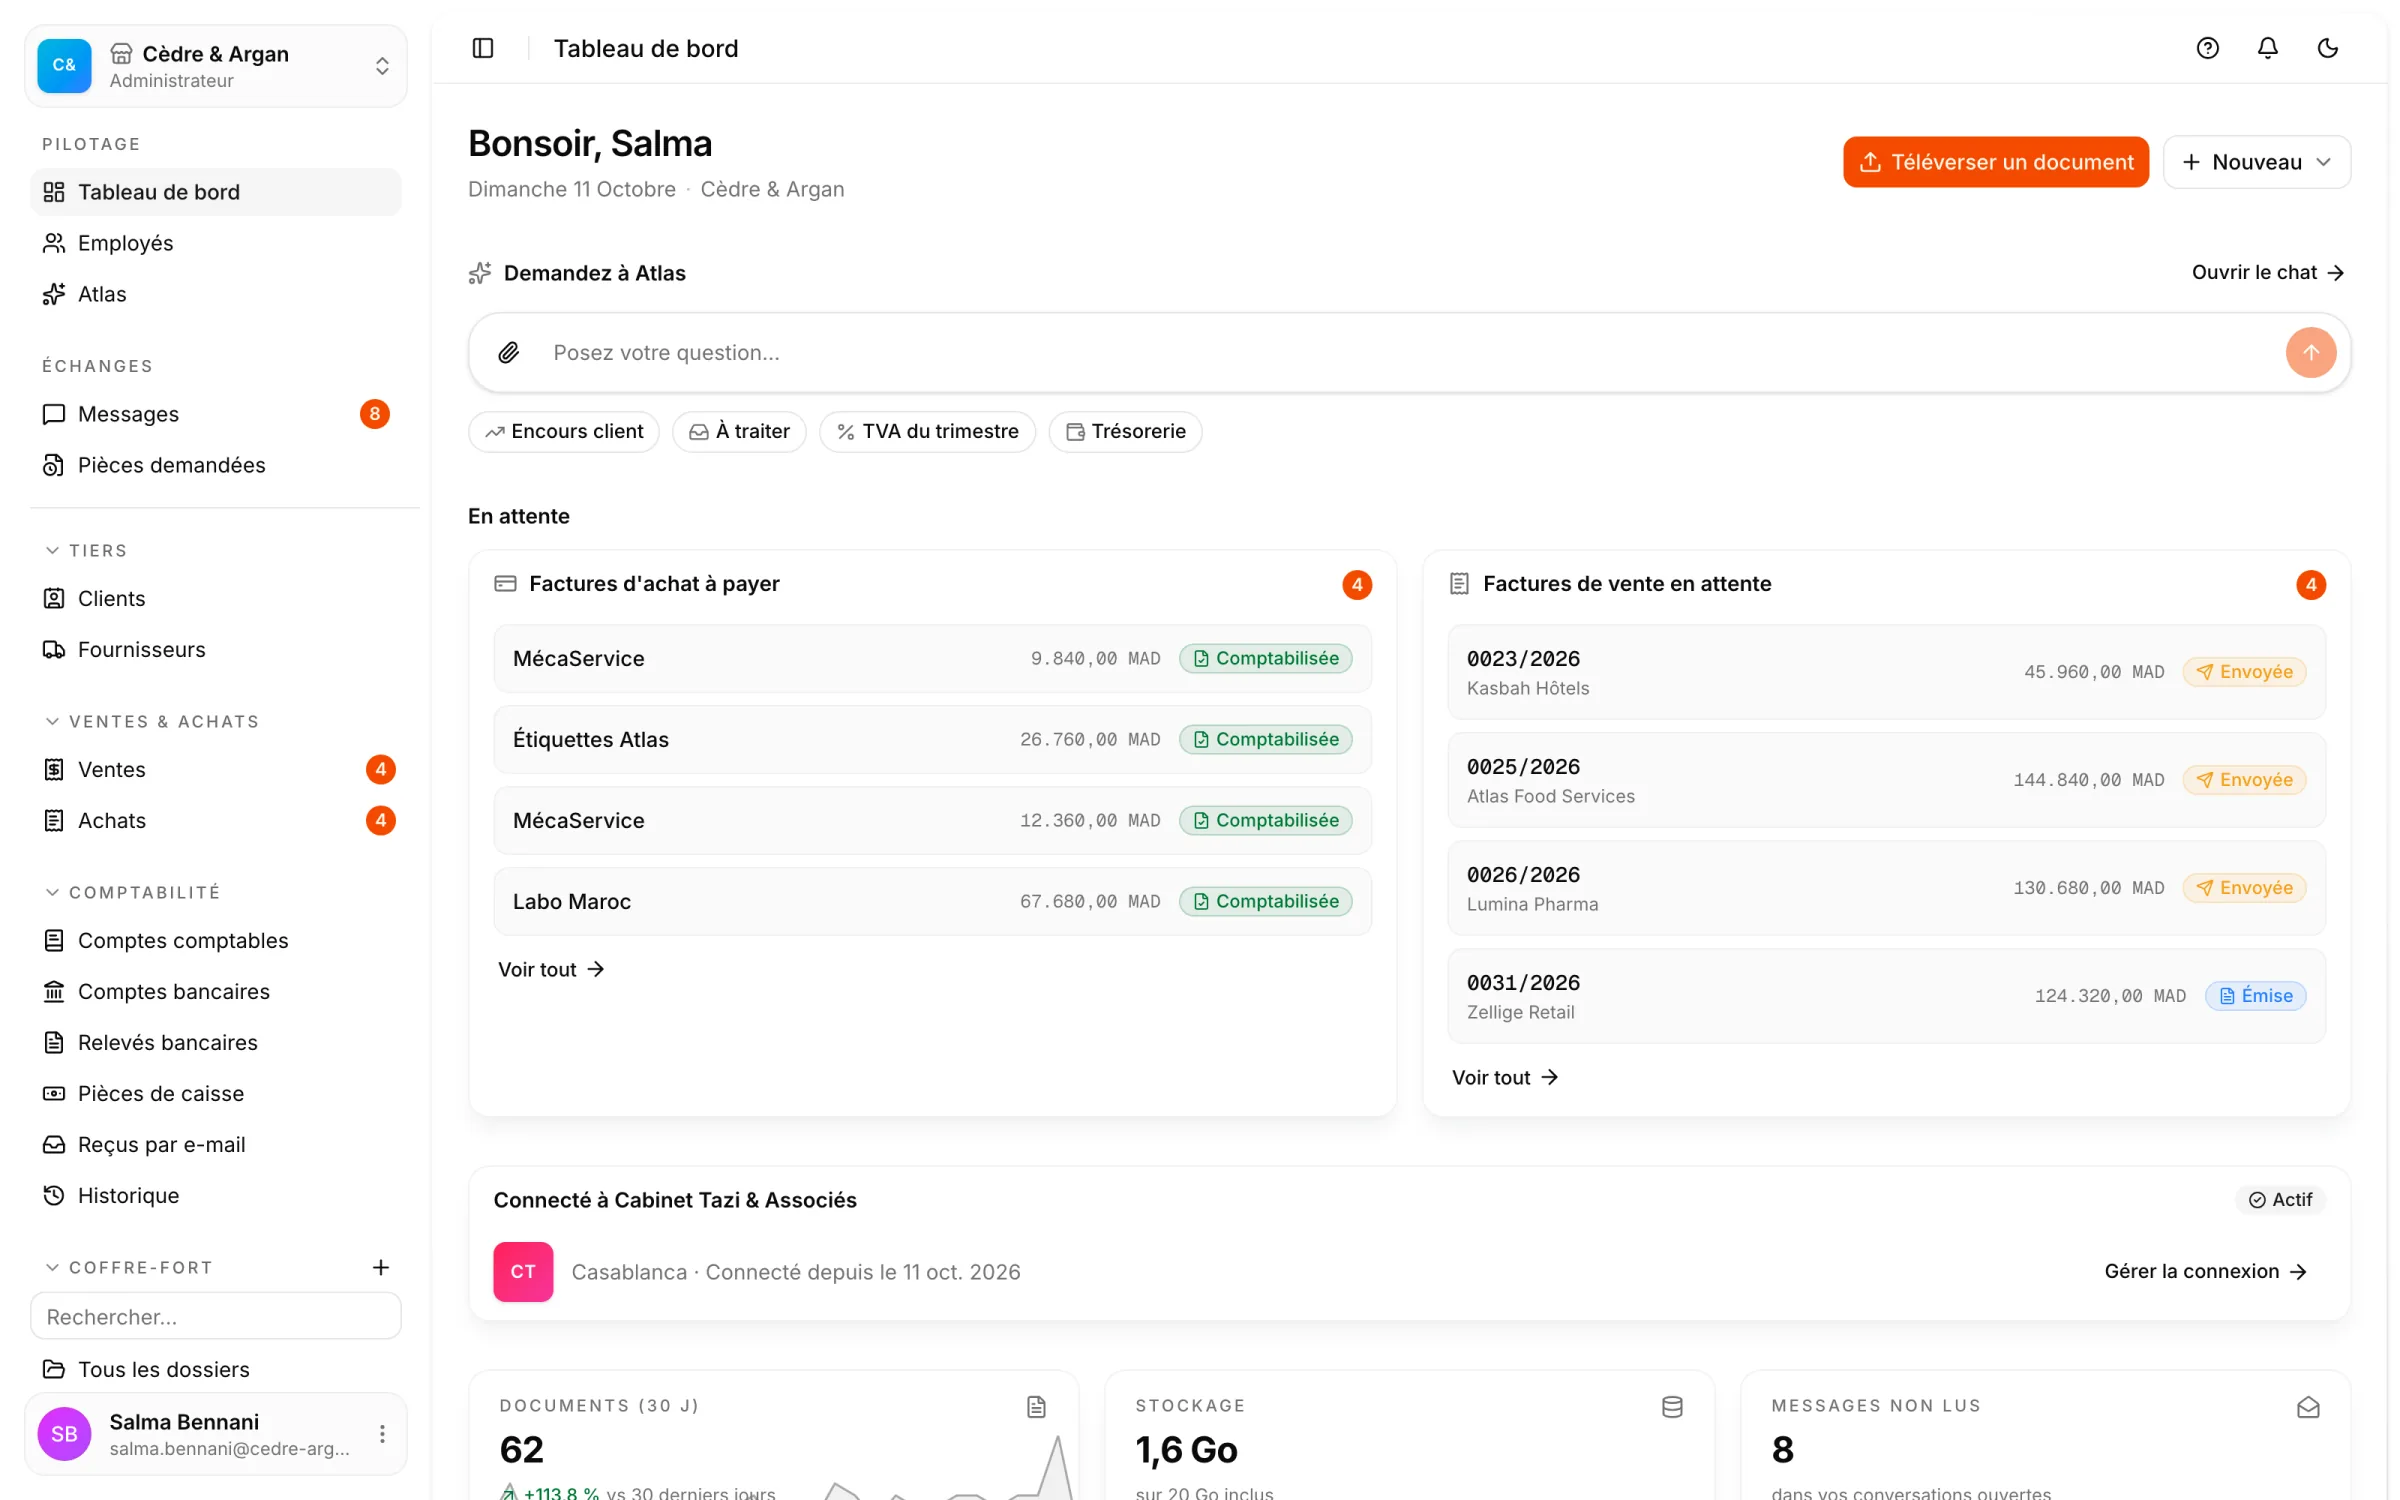
Task: Send the Atlas question arrow button
Action: click(2310, 352)
